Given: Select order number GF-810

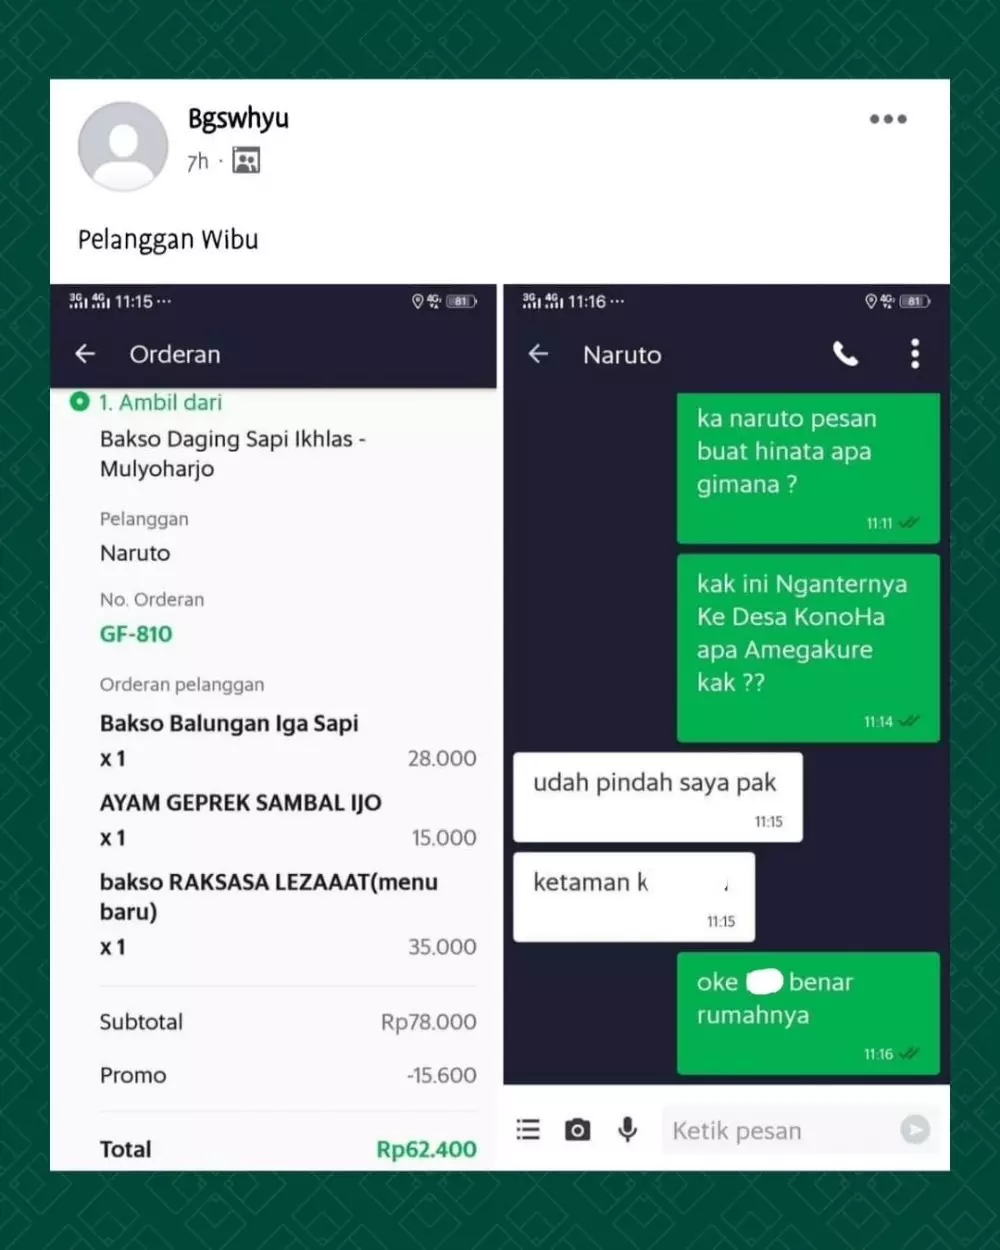Looking at the screenshot, I should 136,634.
